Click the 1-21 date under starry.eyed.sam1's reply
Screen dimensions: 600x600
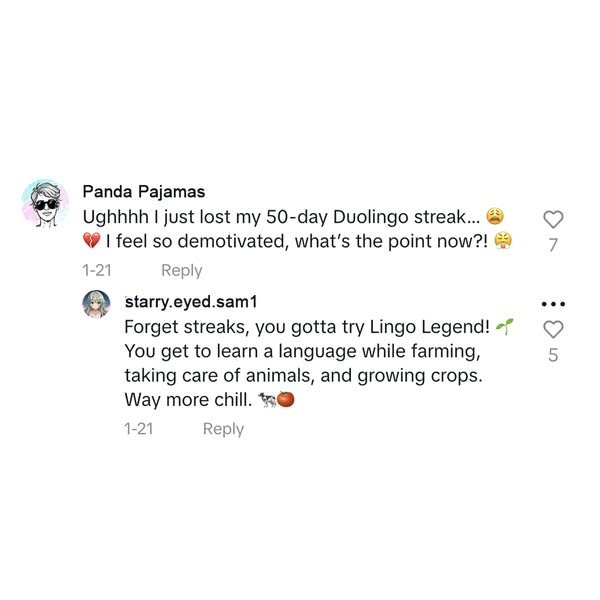pos(139,429)
